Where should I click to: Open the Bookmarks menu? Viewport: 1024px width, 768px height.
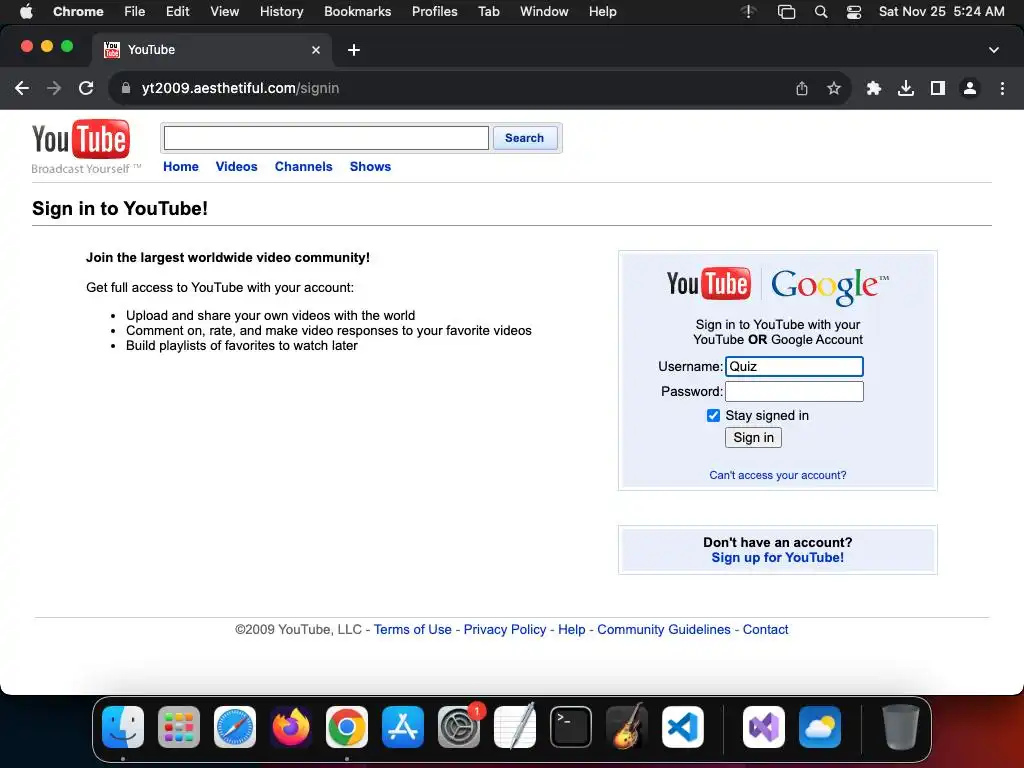click(357, 12)
